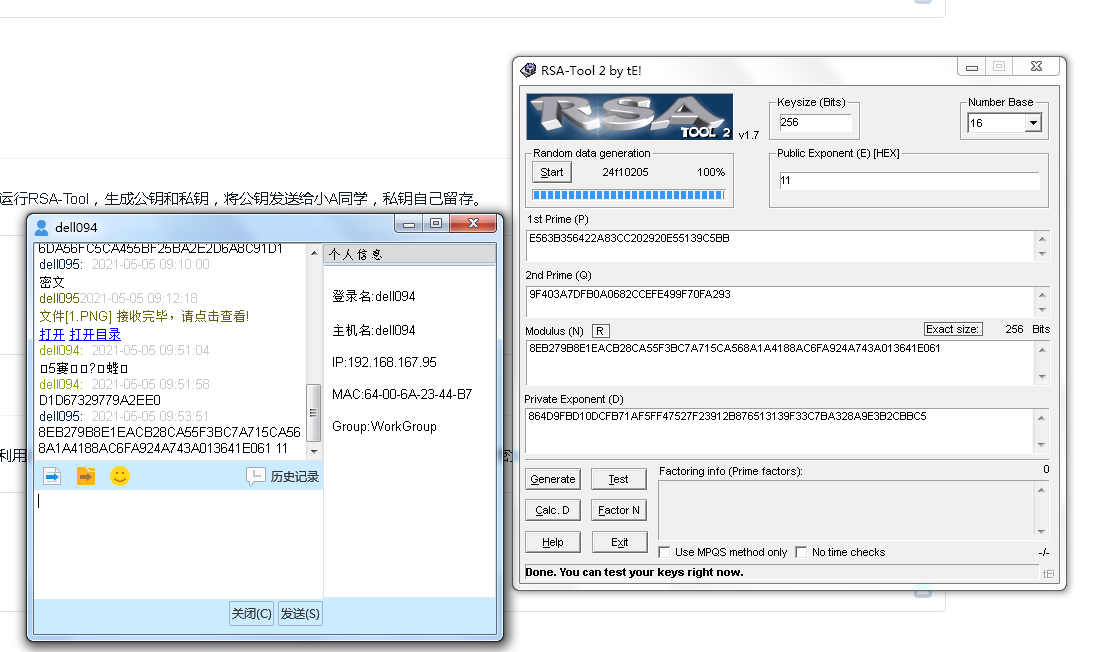
Task: Click MAC:64-00-6A-23-44-B7 text
Action: (402, 395)
